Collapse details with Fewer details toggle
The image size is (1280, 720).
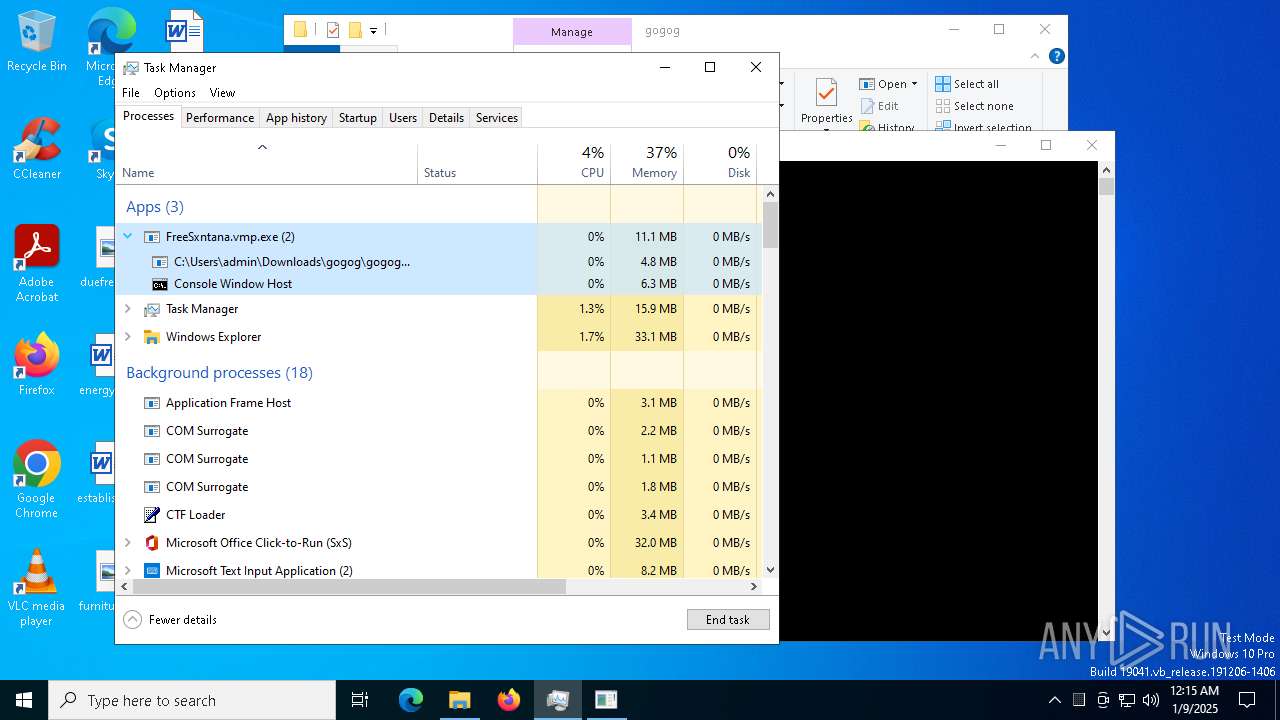(x=170, y=620)
